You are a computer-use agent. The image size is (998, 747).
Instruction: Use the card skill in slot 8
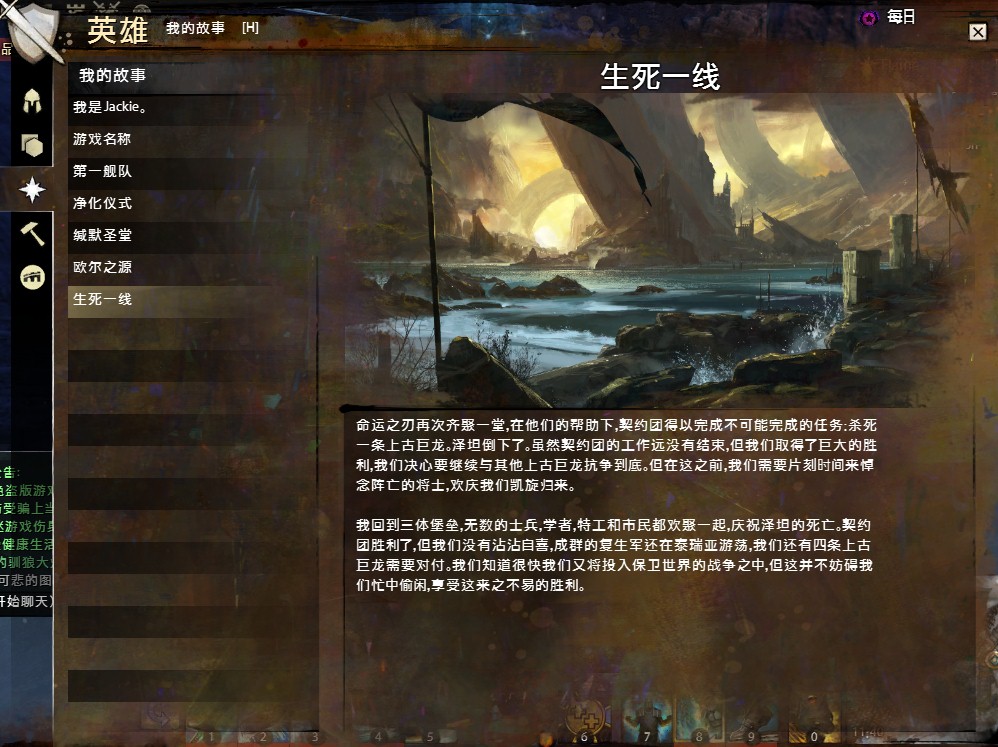tap(699, 719)
